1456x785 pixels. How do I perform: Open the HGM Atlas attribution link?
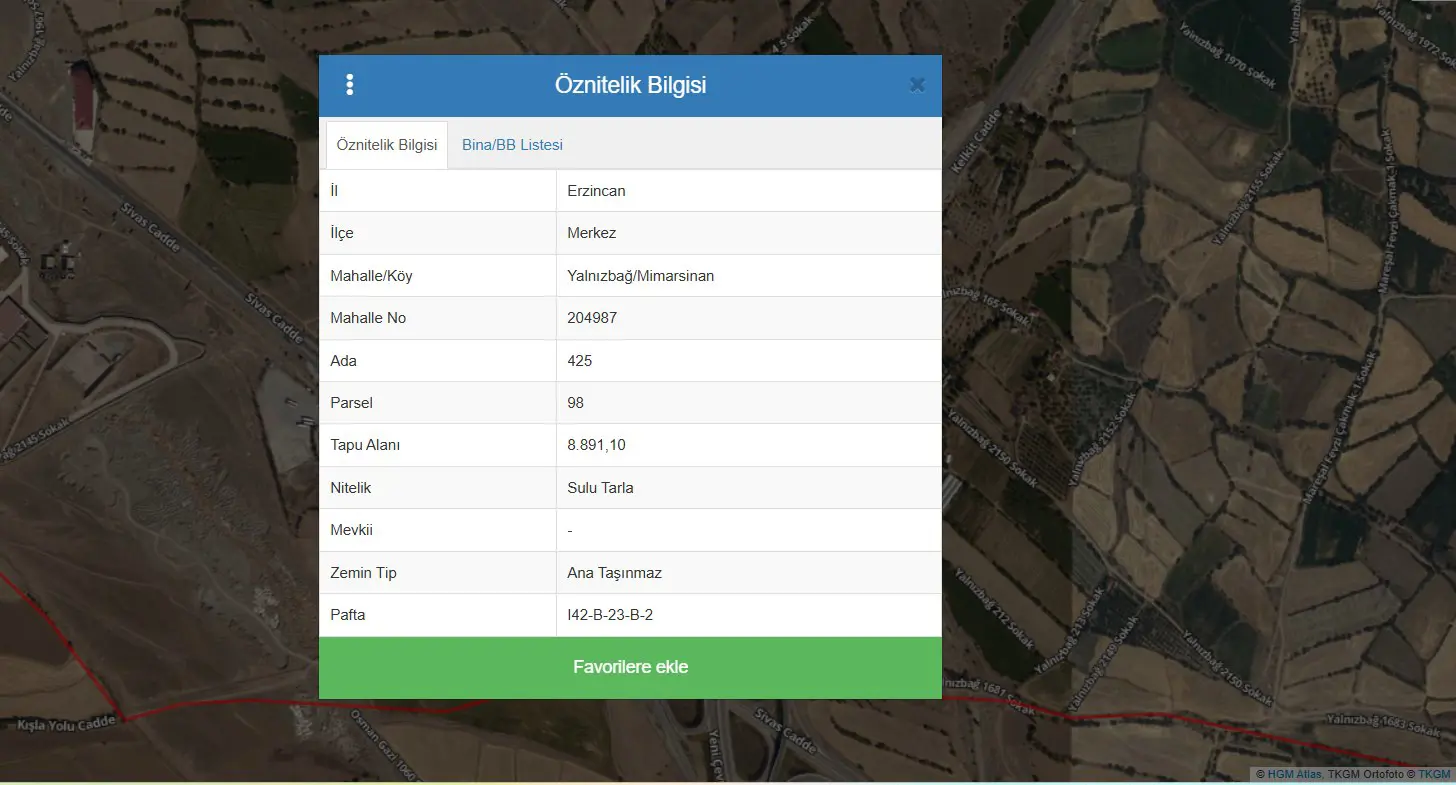[1294, 774]
